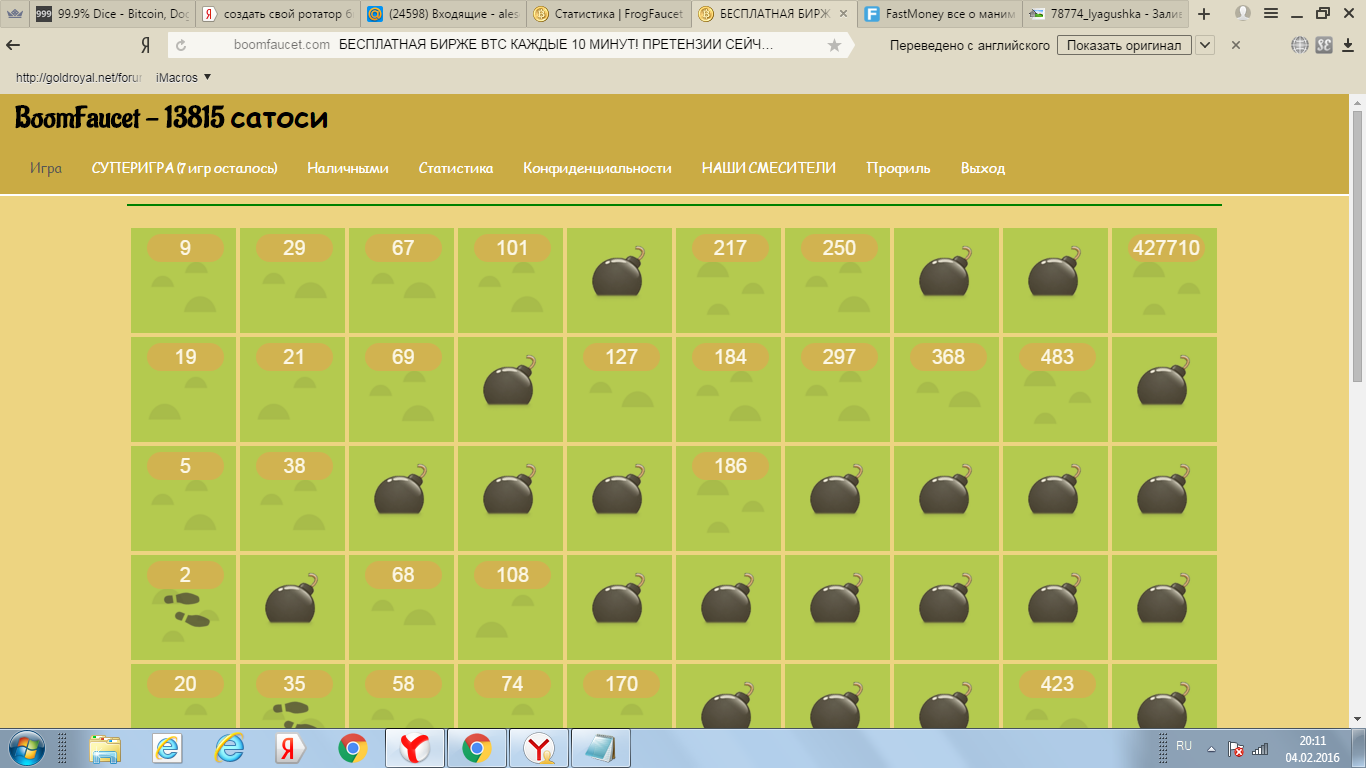This screenshot has height=768, width=1366.
Task: Click the 'Выход' logout link
Action: click(983, 168)
